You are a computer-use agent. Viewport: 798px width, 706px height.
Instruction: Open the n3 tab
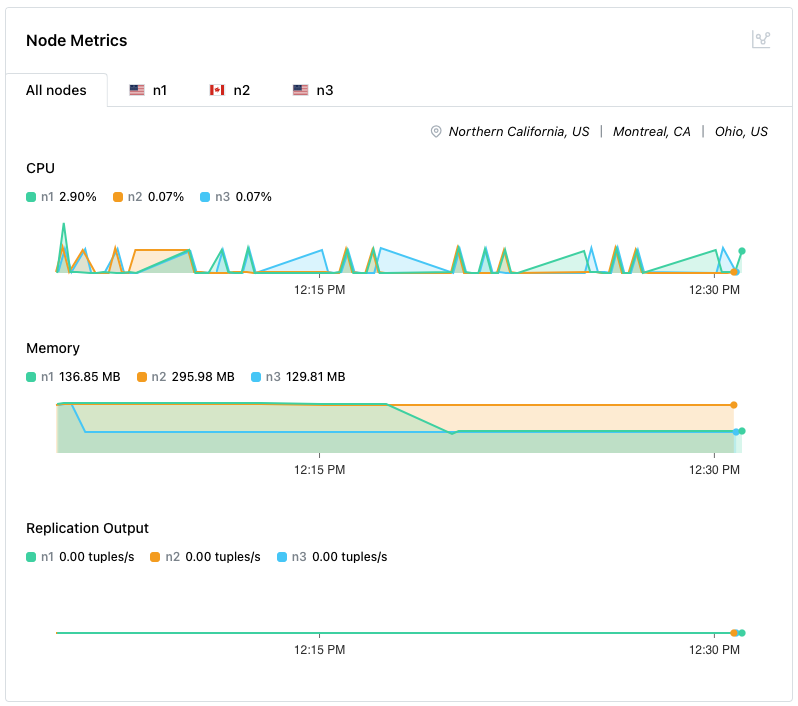(313, 90)
